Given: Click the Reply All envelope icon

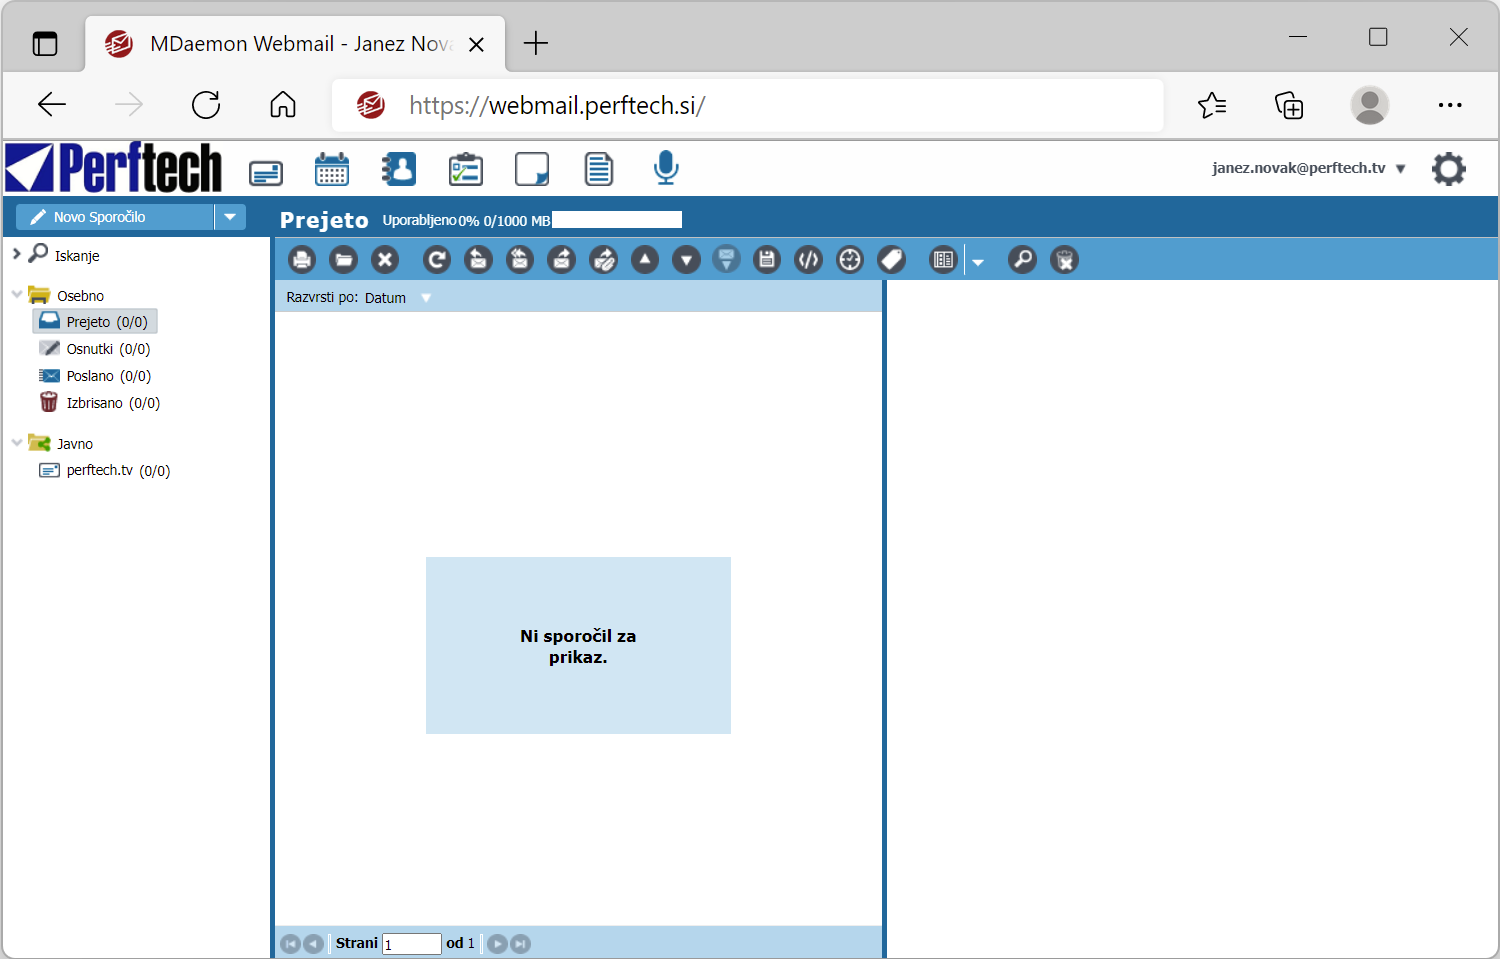Looking at the screenshot, I should (520, 260).
